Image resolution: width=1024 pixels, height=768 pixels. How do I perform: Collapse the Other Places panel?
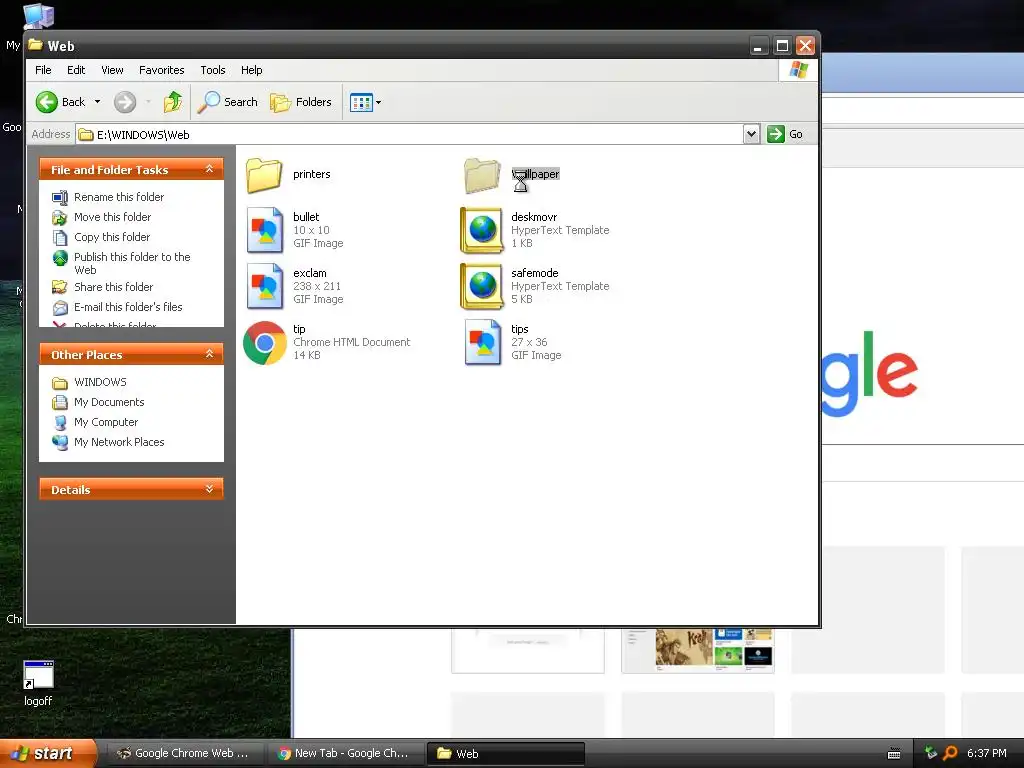[x=209, y=354]
